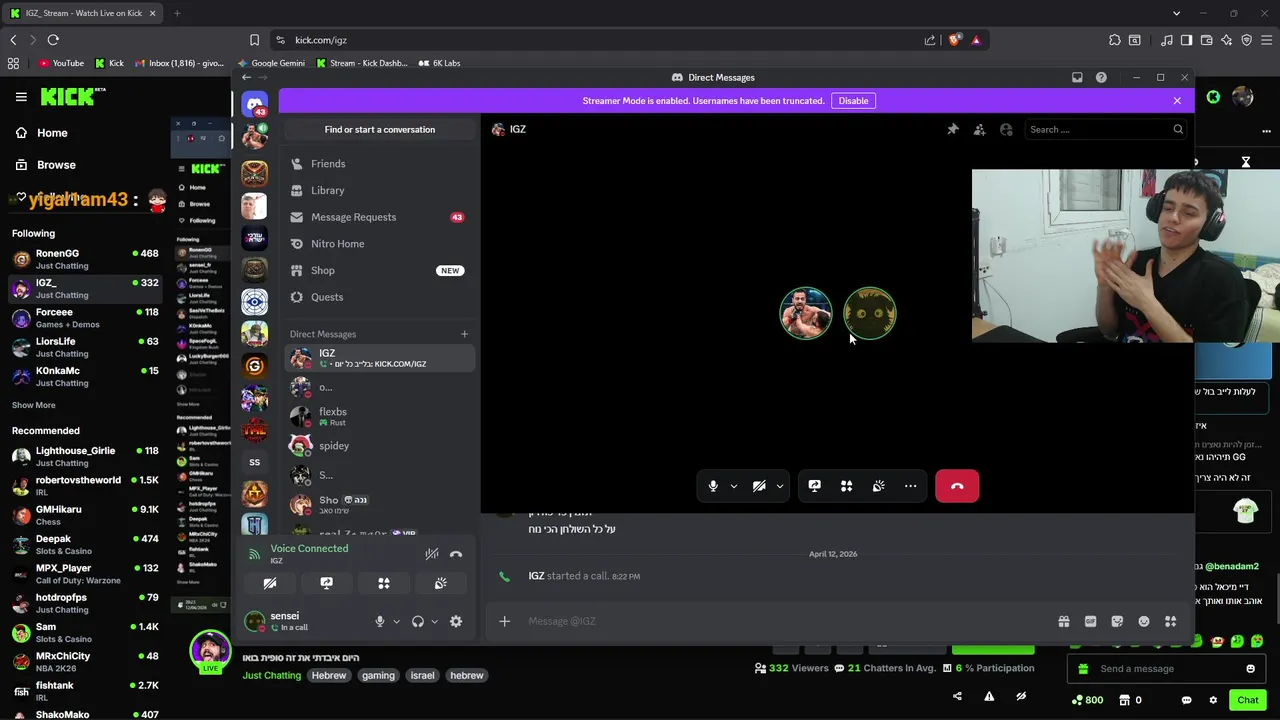Image resolution: width=1280 pixels, height=720 pixels.
Task: Open Shop in Discord sidebar
Action: [380, 270]
